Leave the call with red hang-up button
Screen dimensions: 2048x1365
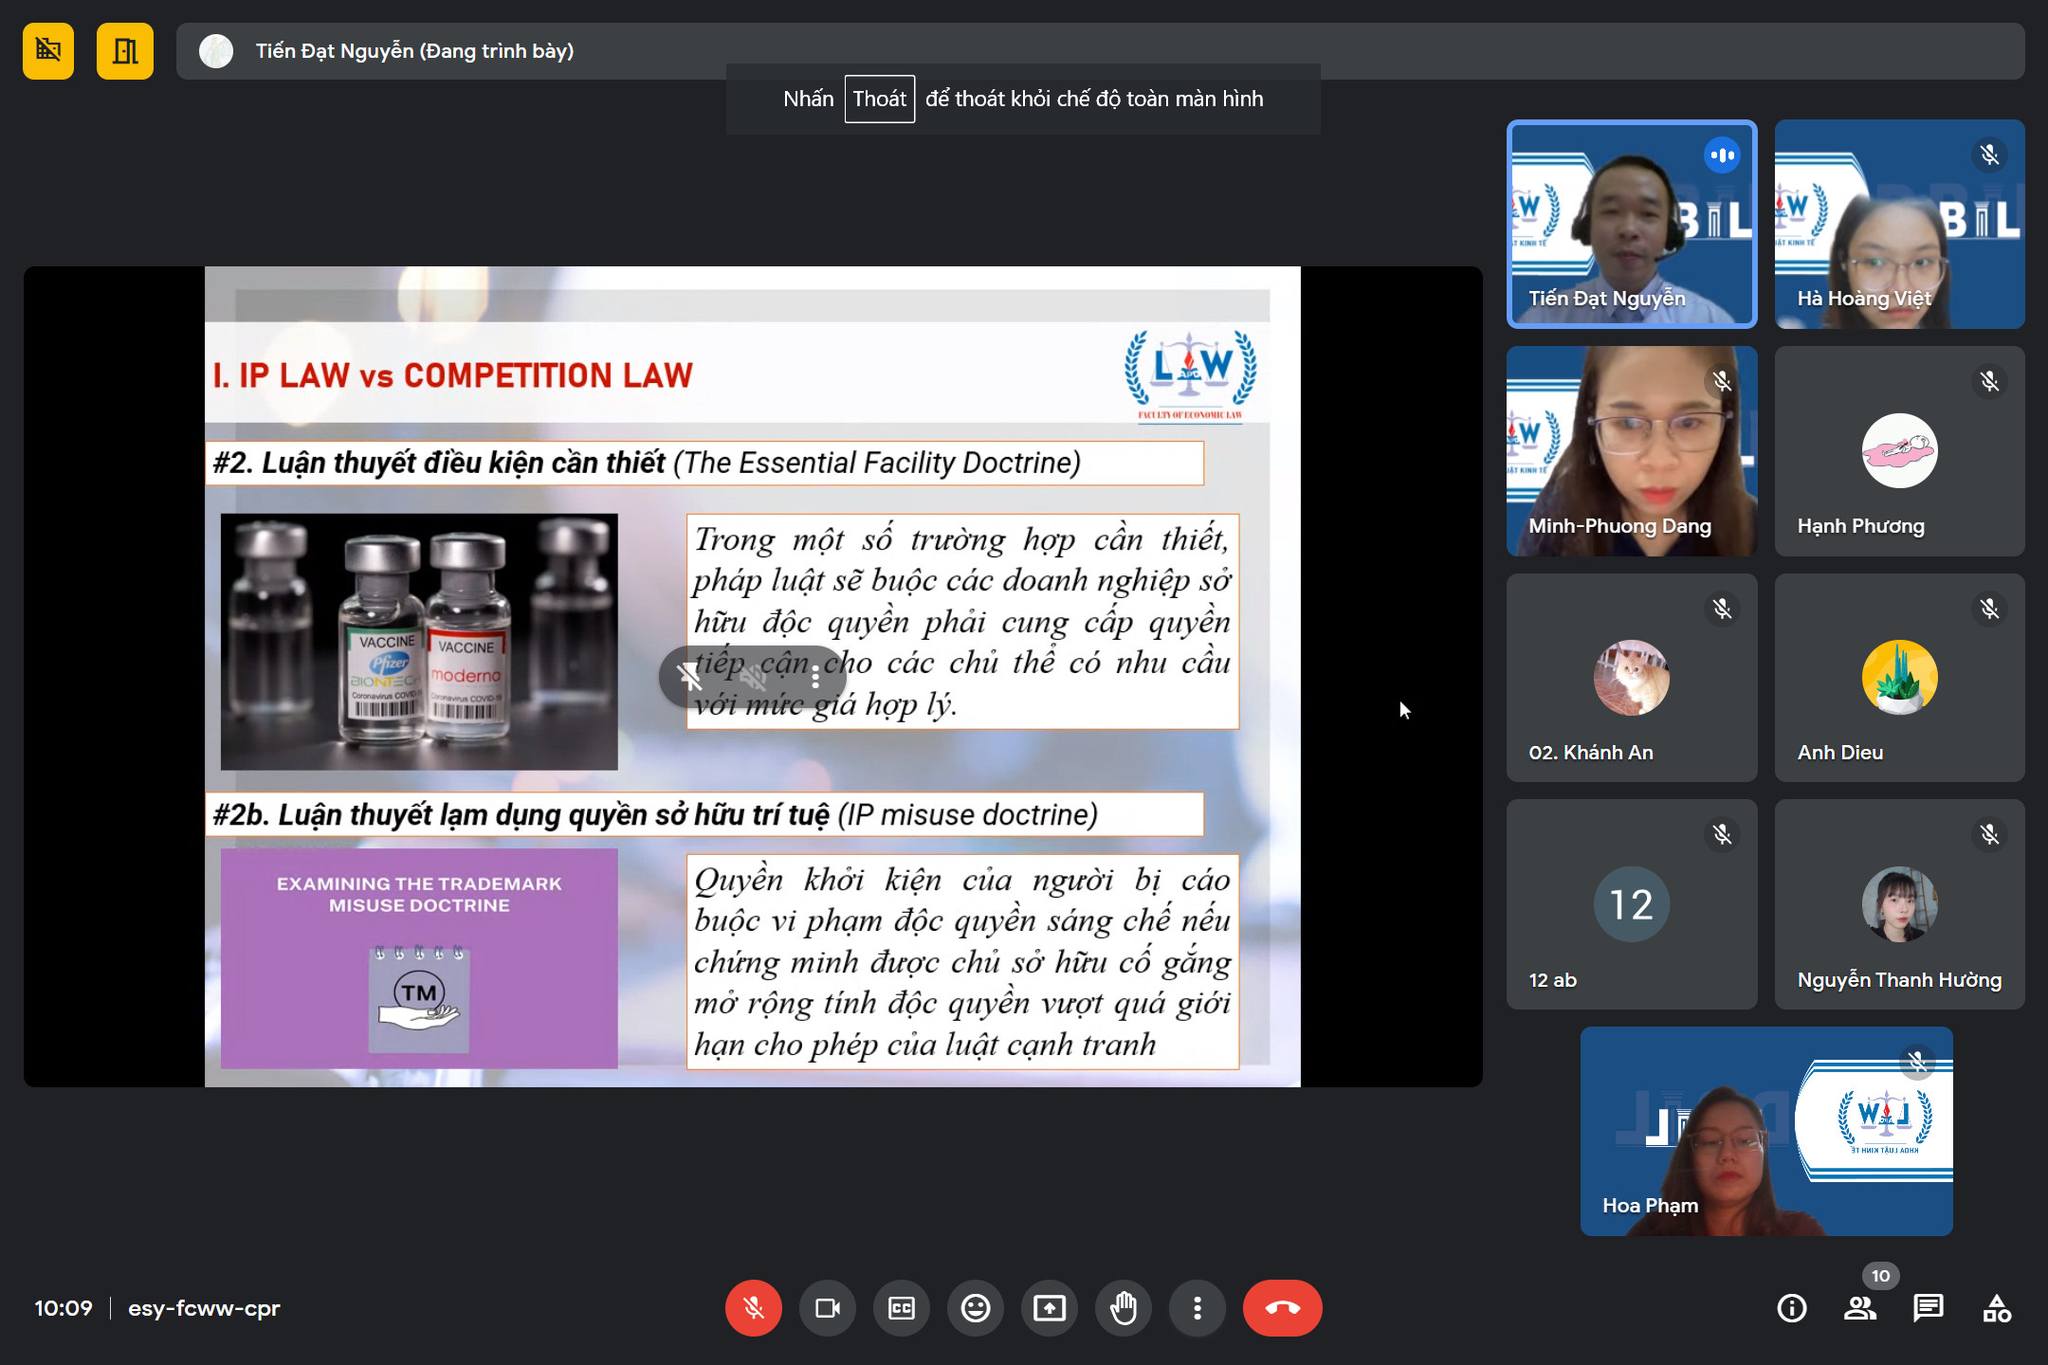(x=1282, y=1307)
